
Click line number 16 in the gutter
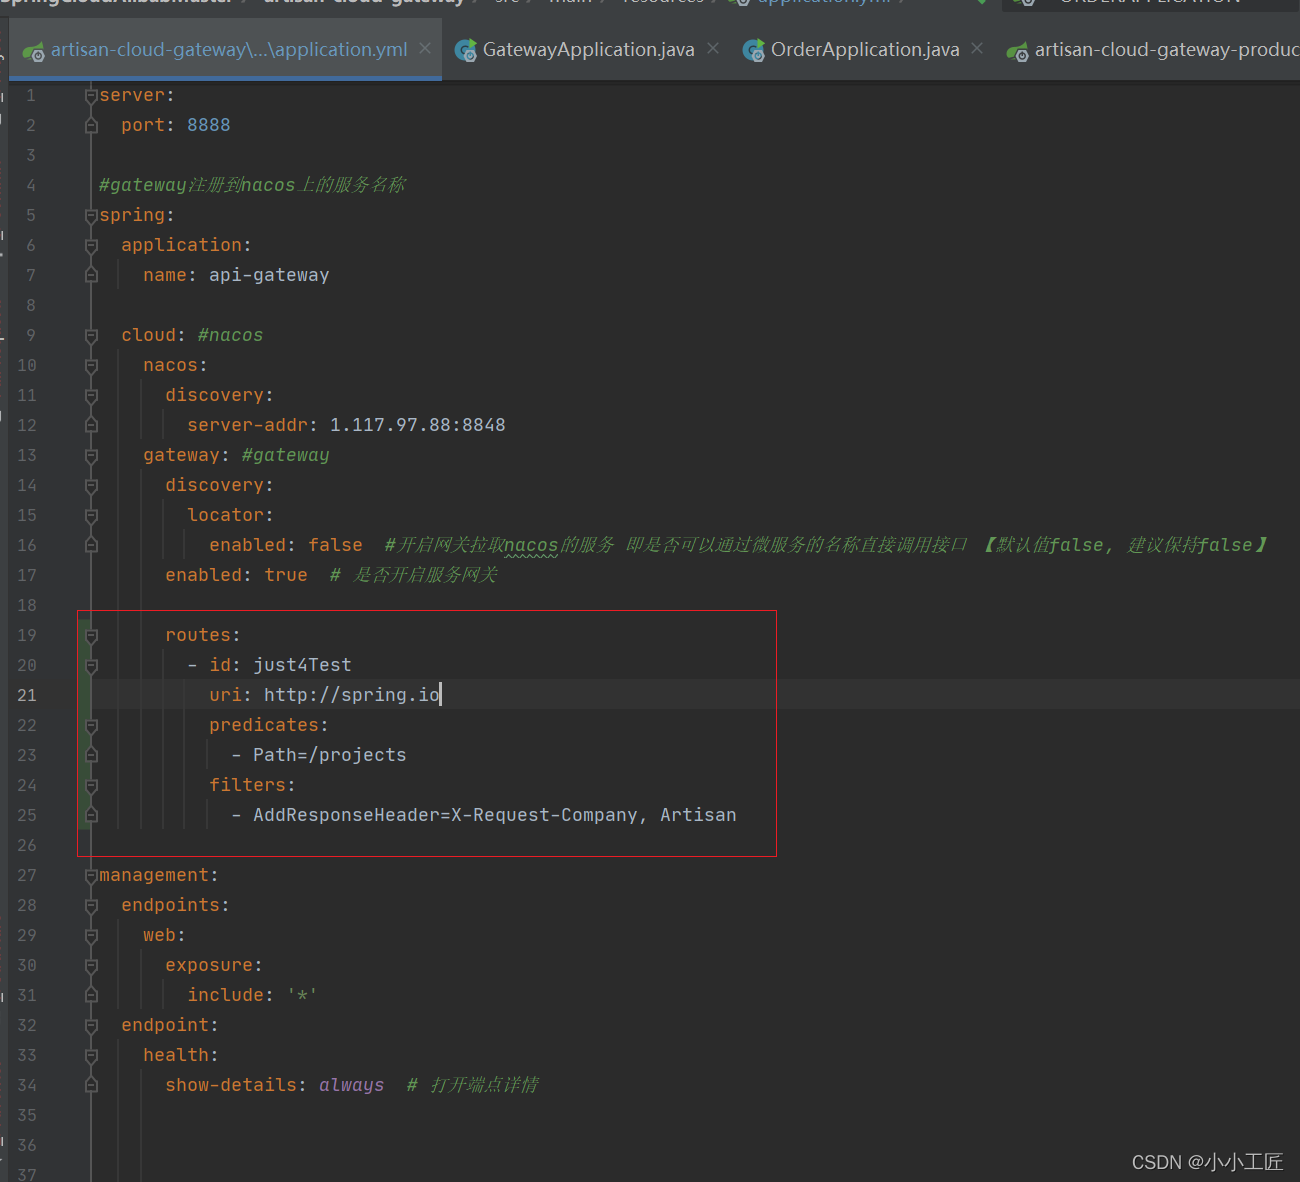tap(27, 546)
